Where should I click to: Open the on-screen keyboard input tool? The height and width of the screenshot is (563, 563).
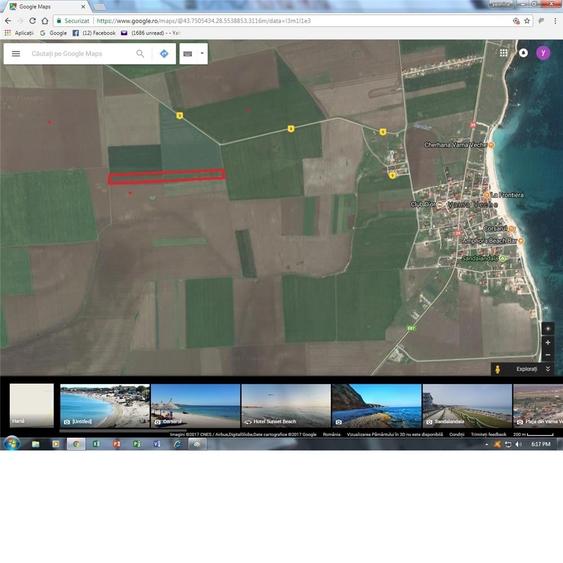pyautogui.click(x=188, y=54)
